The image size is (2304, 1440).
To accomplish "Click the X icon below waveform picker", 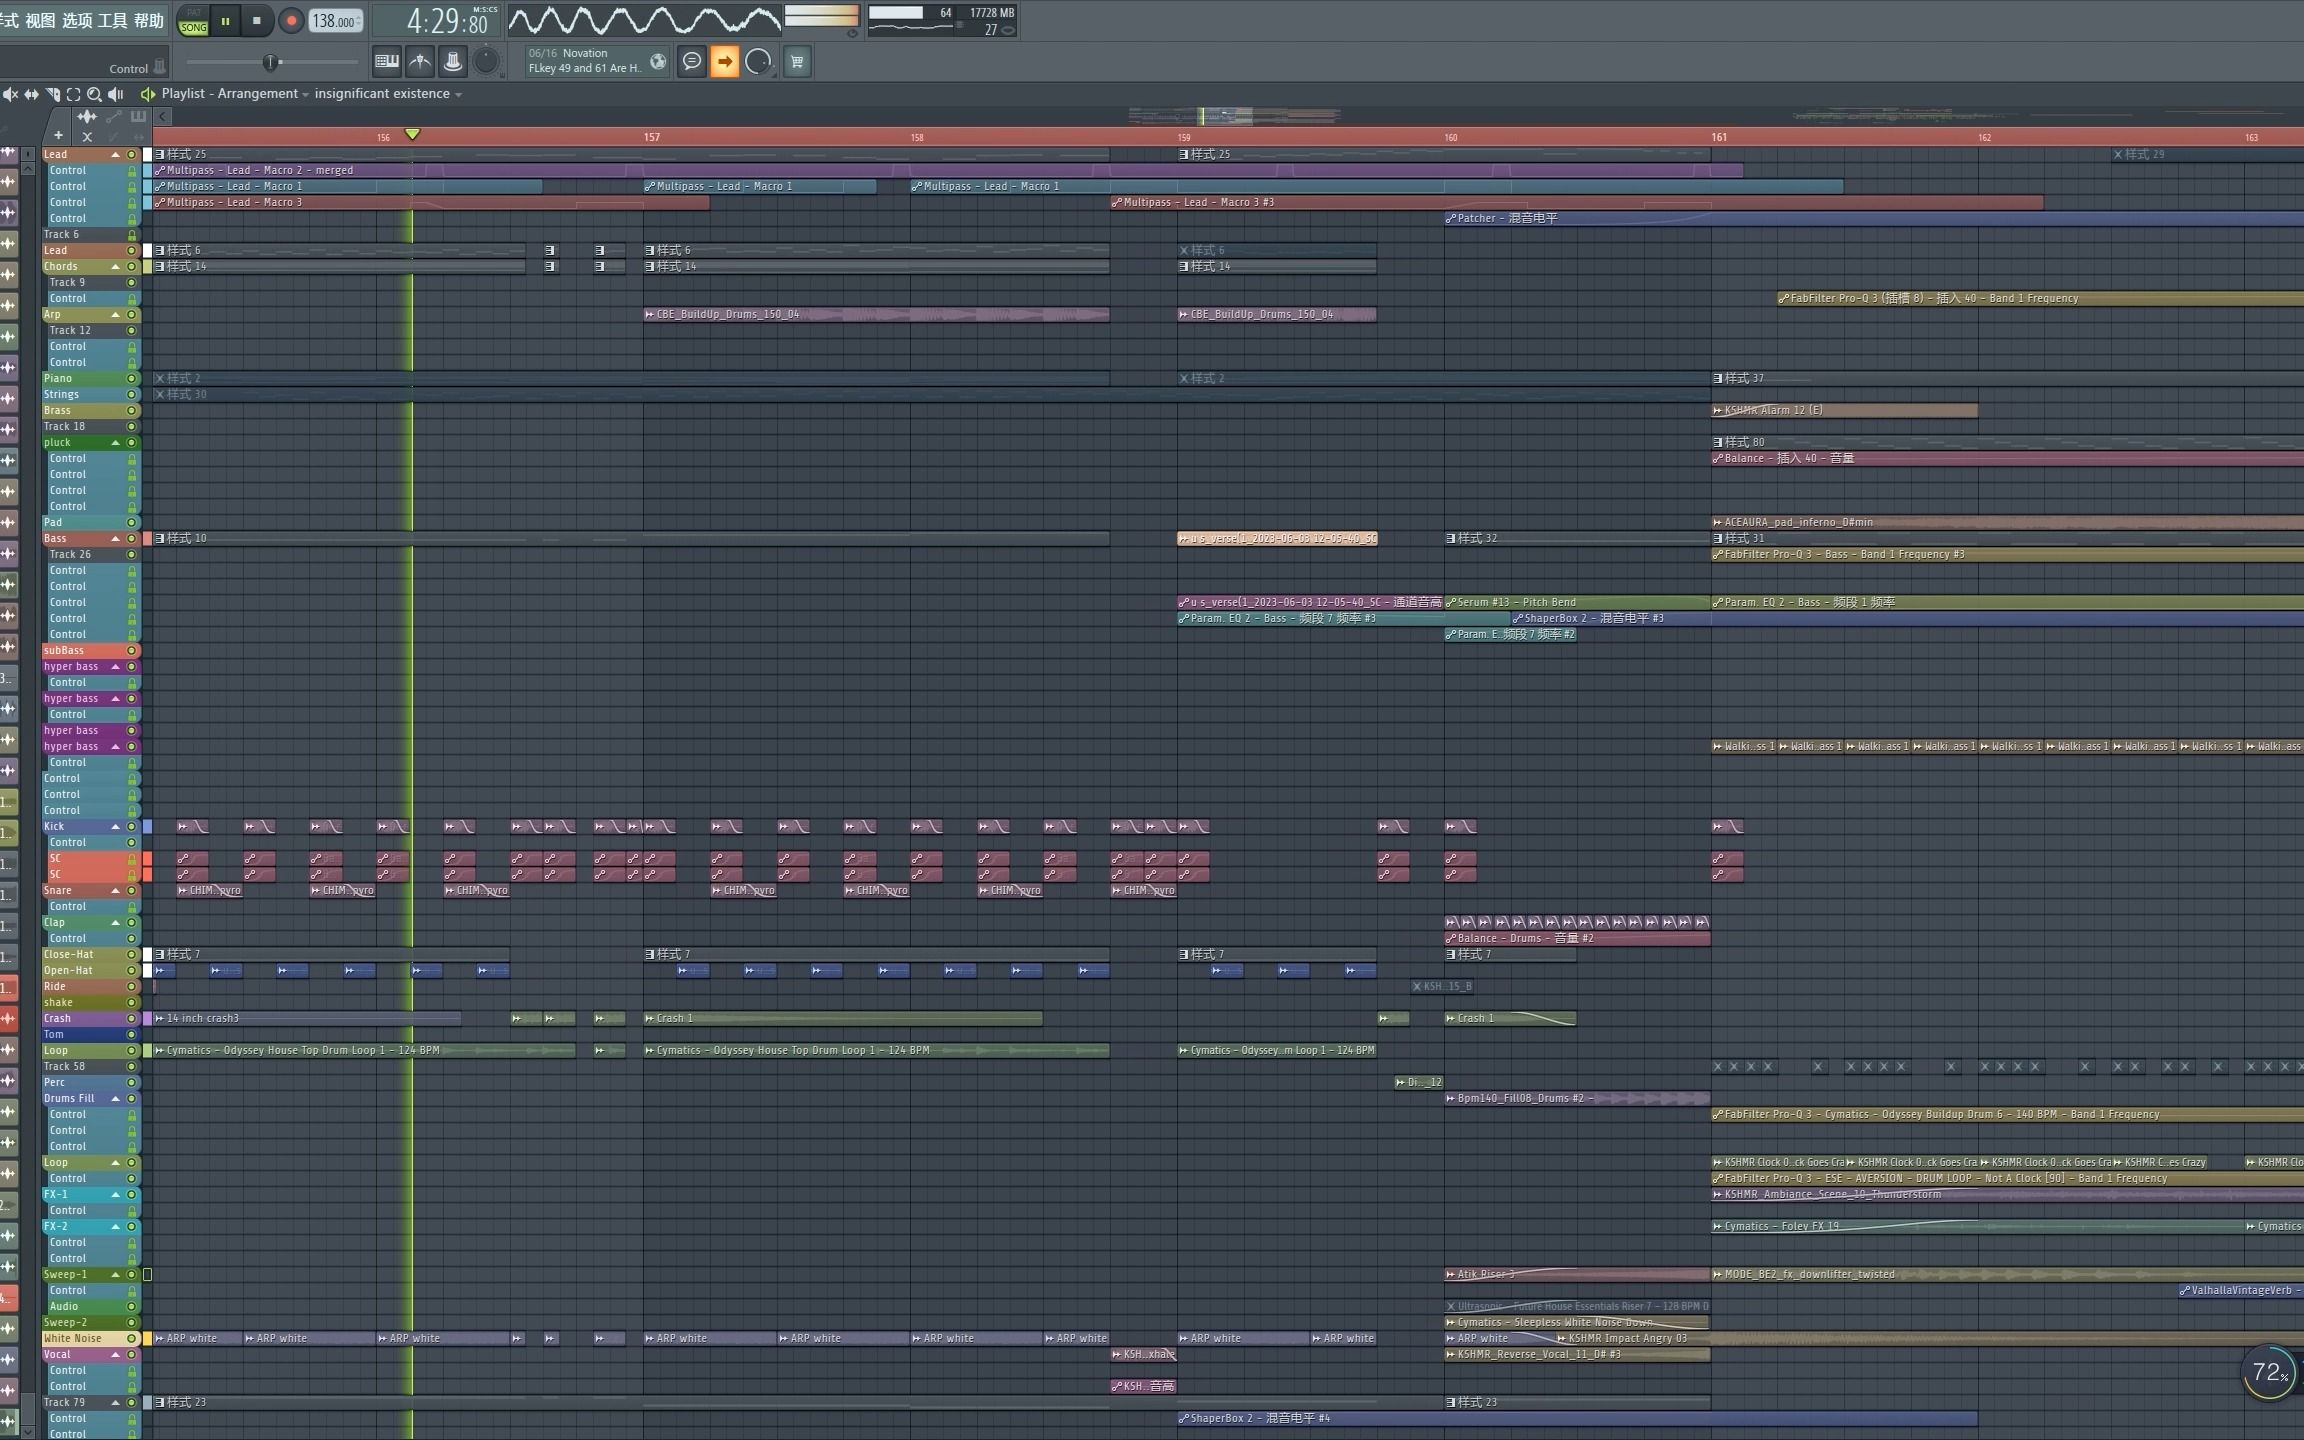I will click(87, 137).
